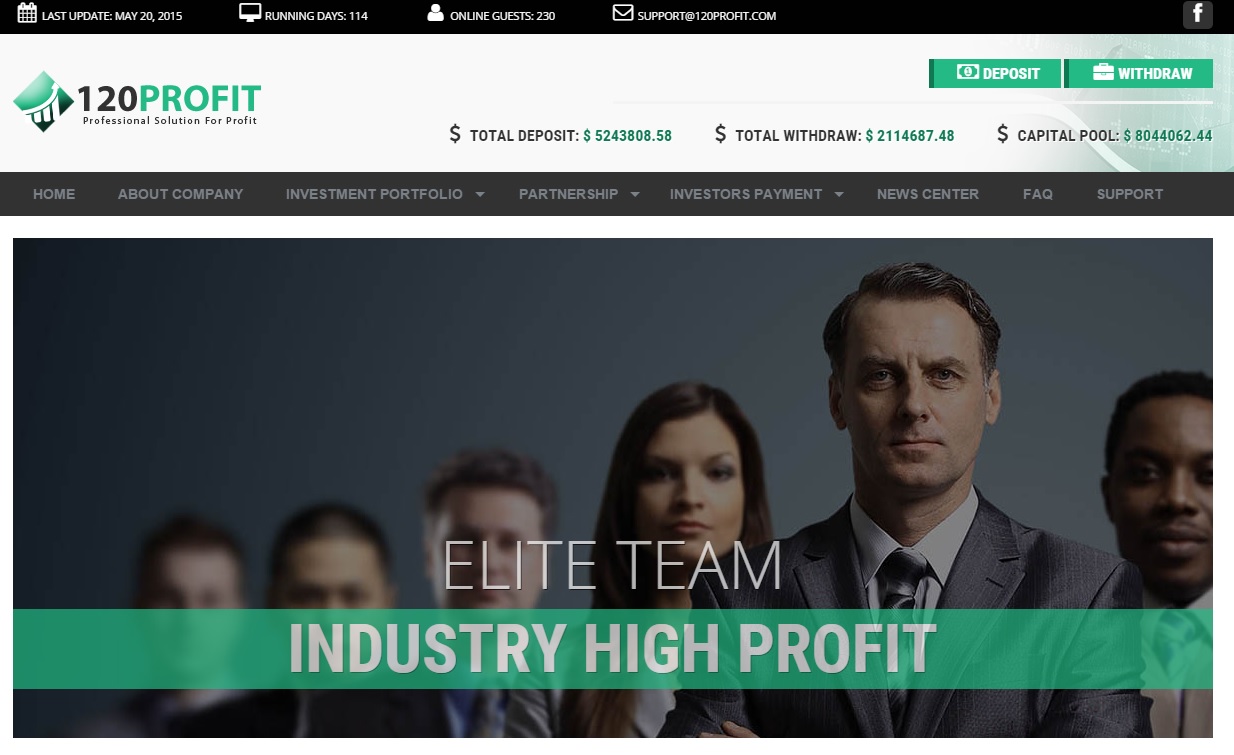Viewport: 1234px width, 755px height.
Task: Expand the Investment Portfolio dropdown arrow
Action: 480,195
